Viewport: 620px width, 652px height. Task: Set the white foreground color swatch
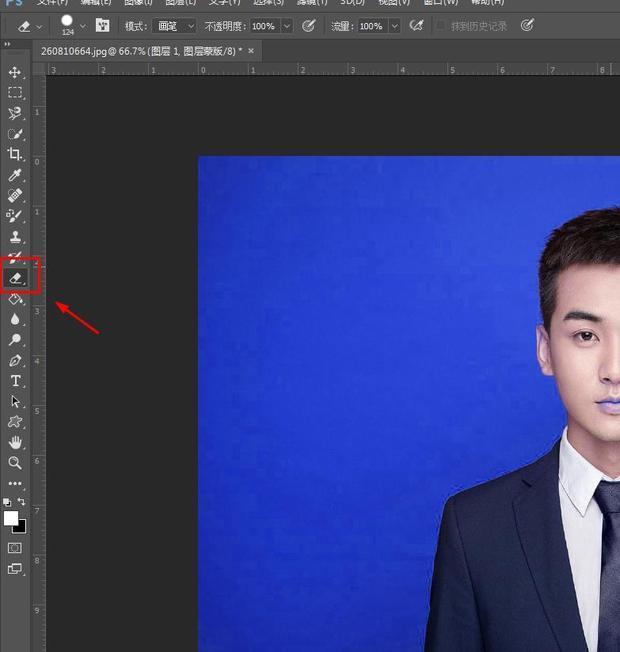[x=11, y=518]
